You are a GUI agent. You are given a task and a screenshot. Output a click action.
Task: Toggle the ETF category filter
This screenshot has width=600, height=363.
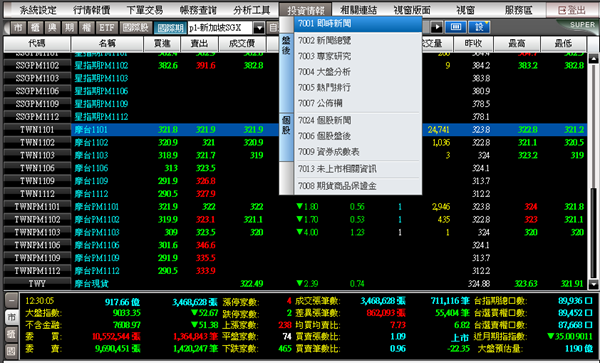(x=106, y=28)
